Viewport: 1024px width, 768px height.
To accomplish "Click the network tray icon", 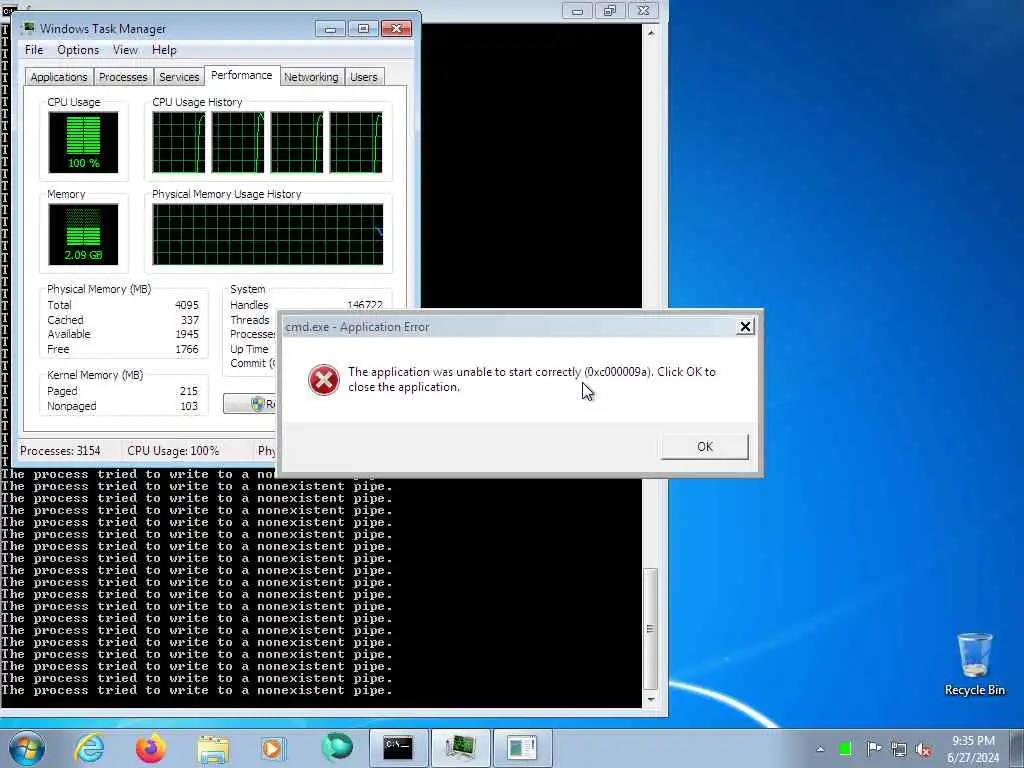I will tap(899, 749).
